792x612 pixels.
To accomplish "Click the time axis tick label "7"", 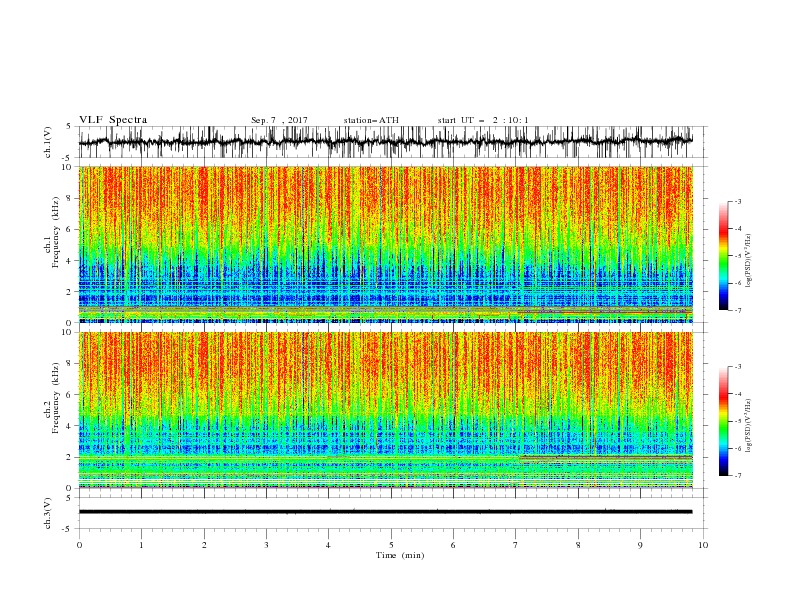I will 516,545.
